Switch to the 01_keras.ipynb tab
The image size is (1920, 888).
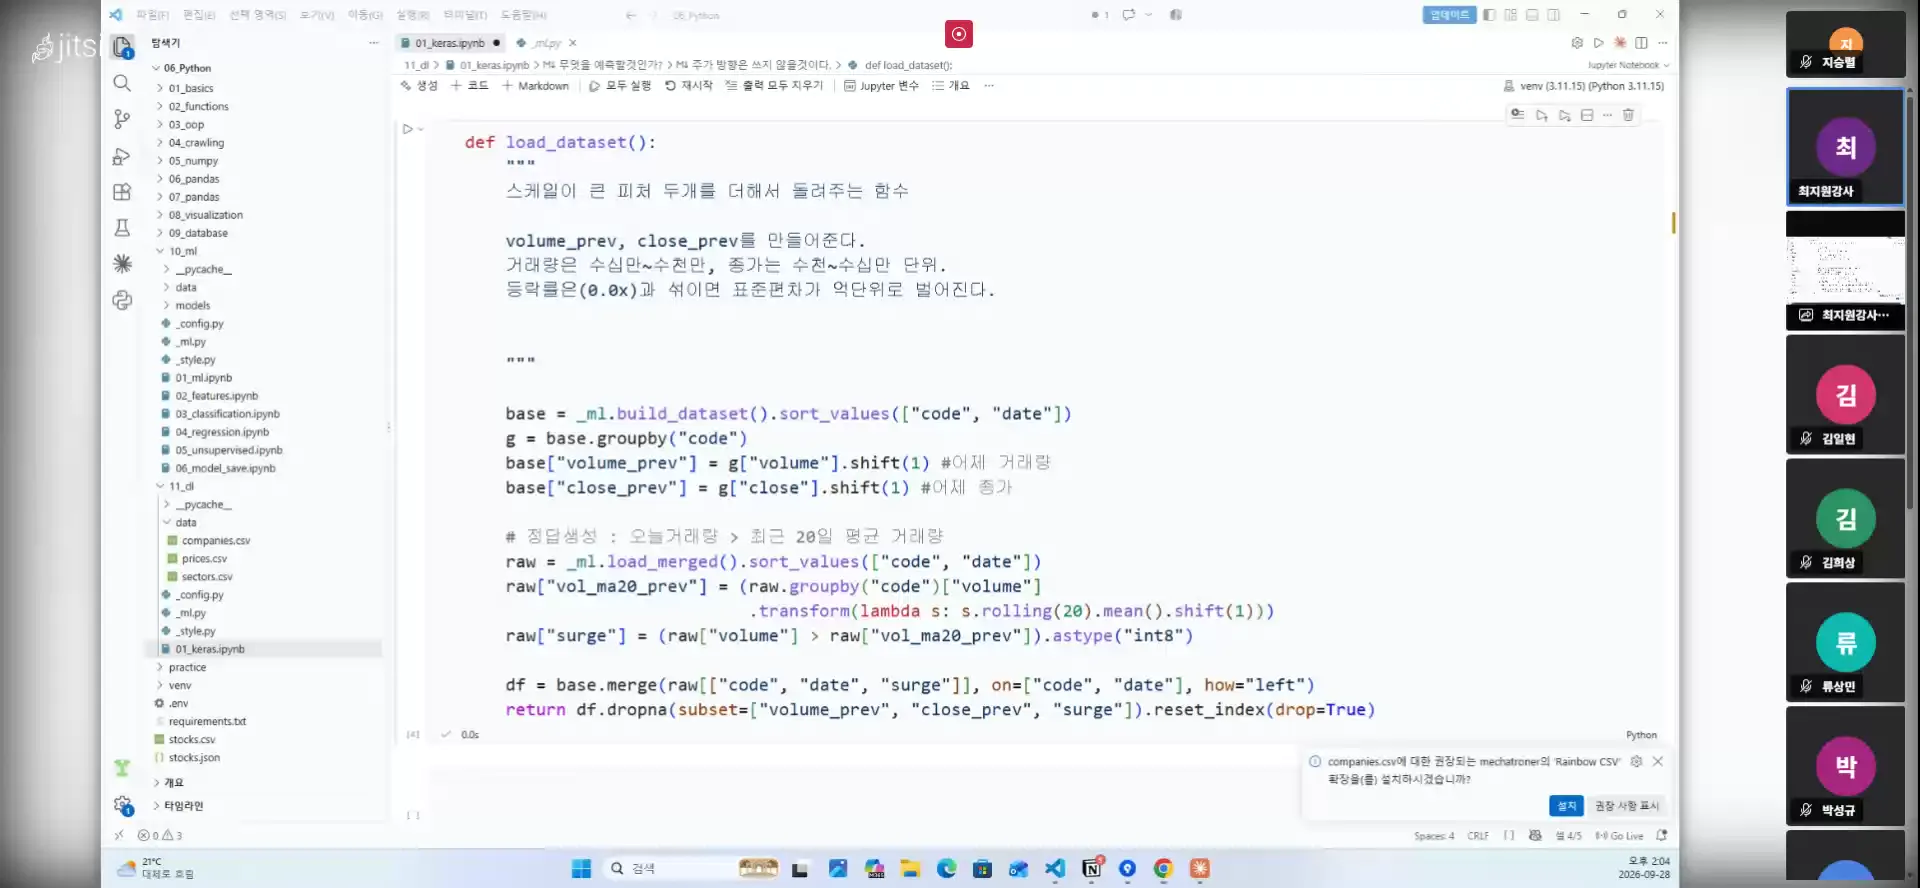coord(449,43)
